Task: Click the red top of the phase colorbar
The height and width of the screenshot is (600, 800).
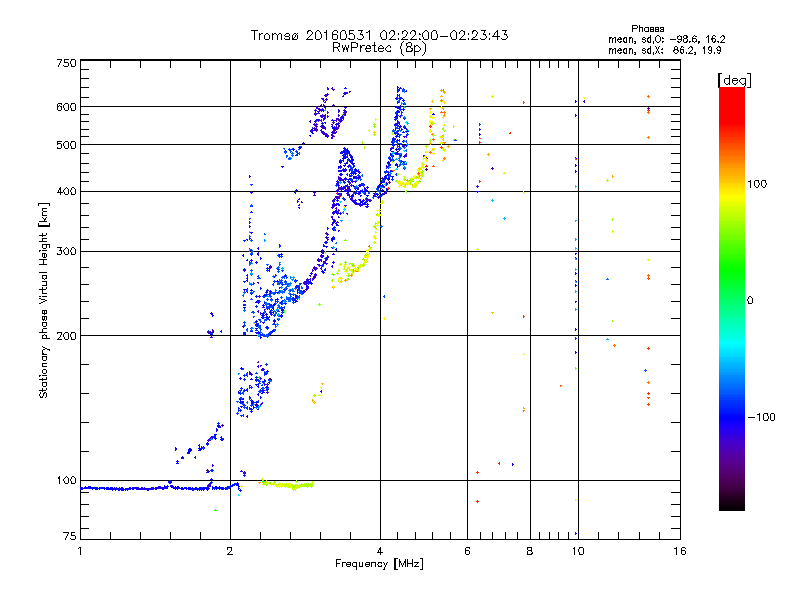Action: point(732,99)
